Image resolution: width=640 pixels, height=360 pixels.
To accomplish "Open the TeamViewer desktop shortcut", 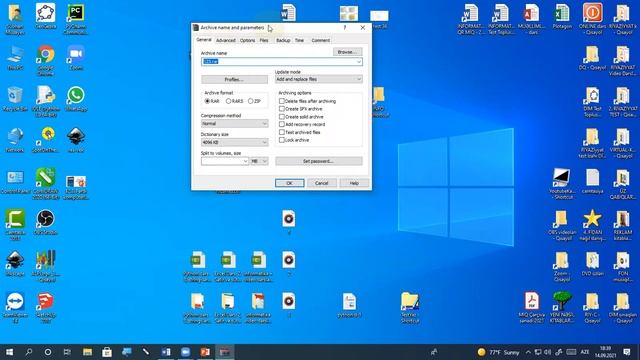I will [x=15, y=307].
